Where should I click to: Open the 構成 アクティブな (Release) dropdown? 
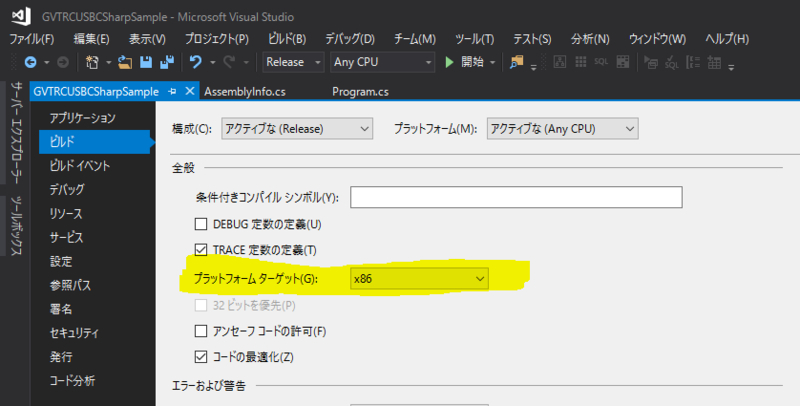pos(297,129)
